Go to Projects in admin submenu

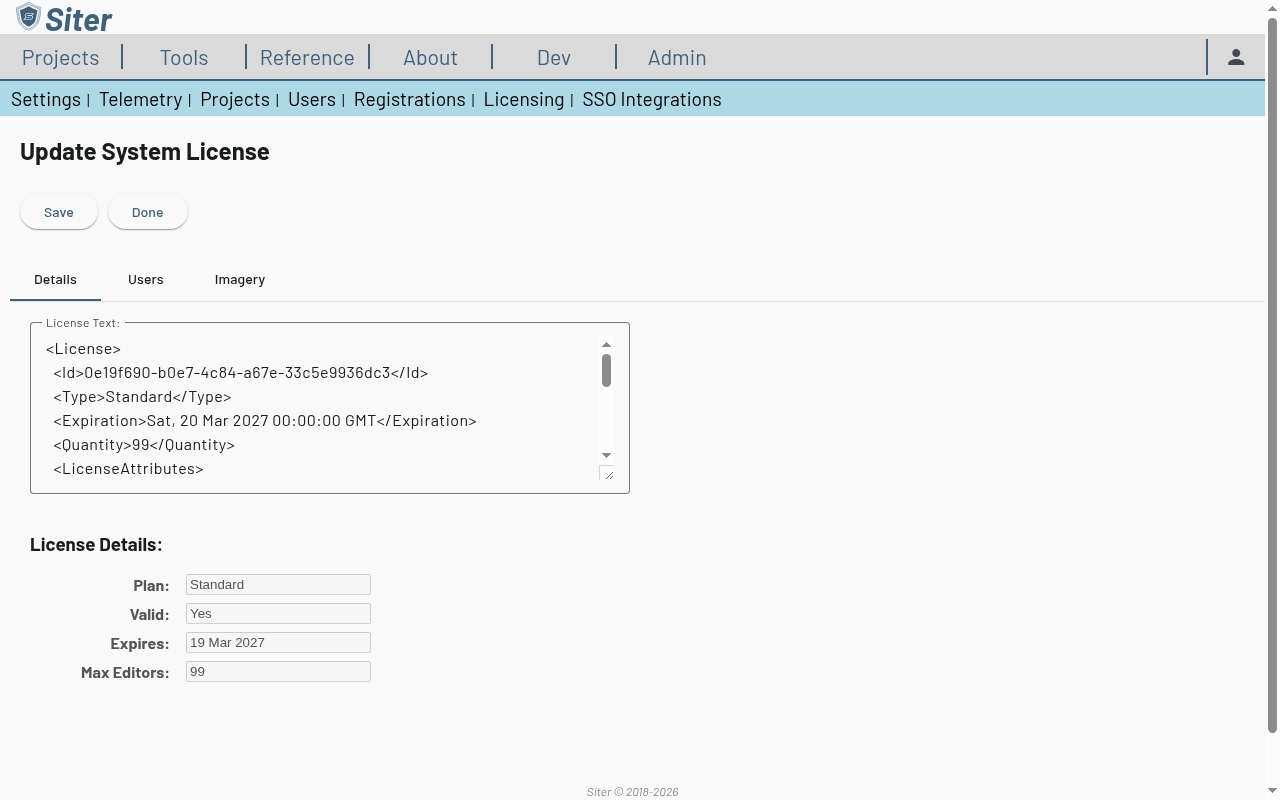click(x=235, y=99)
